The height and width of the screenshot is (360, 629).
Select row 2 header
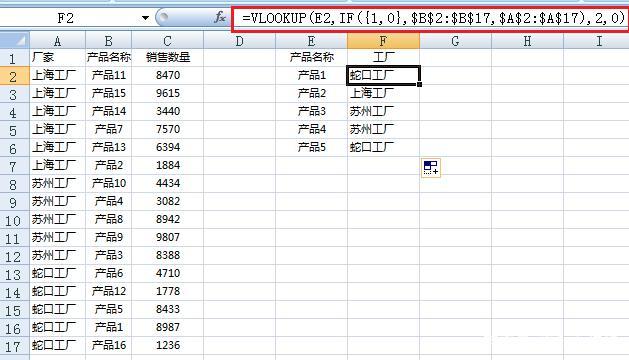coord(15,76)
